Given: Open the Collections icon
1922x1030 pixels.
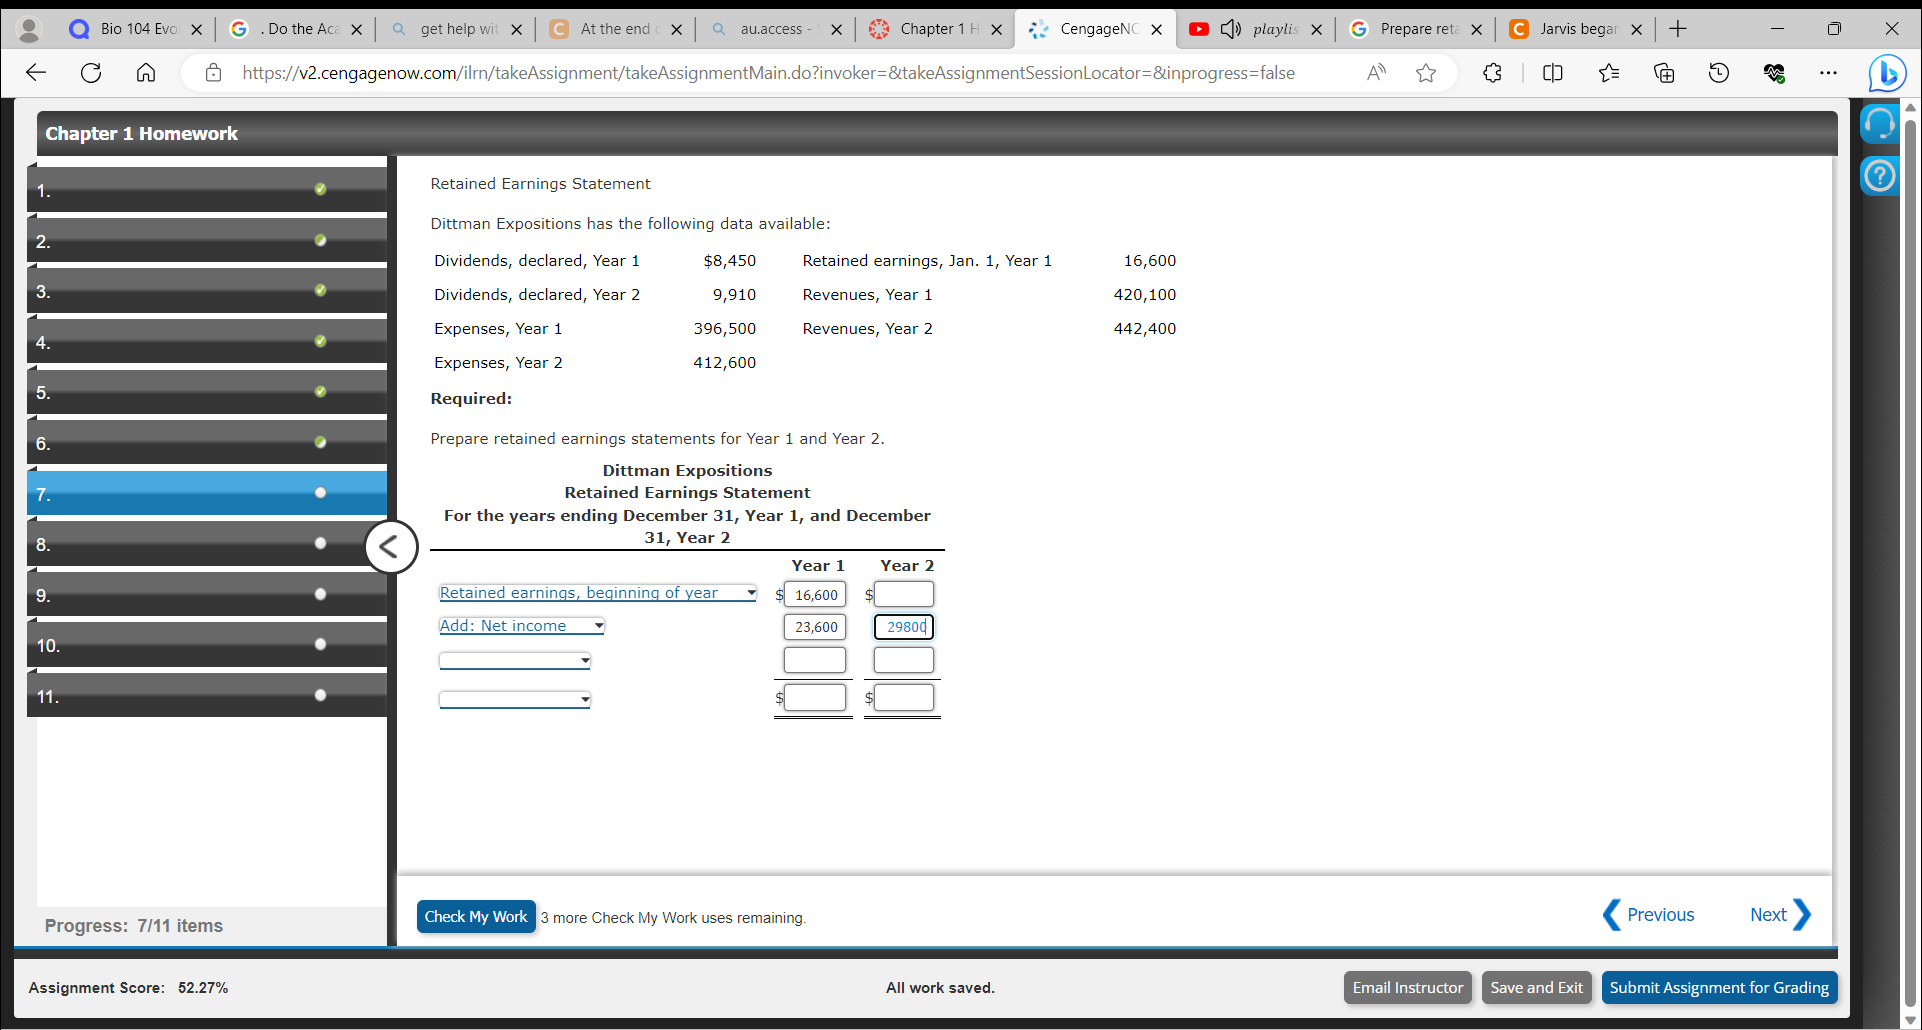Looking at the screenshot, I should point(1664,72).
